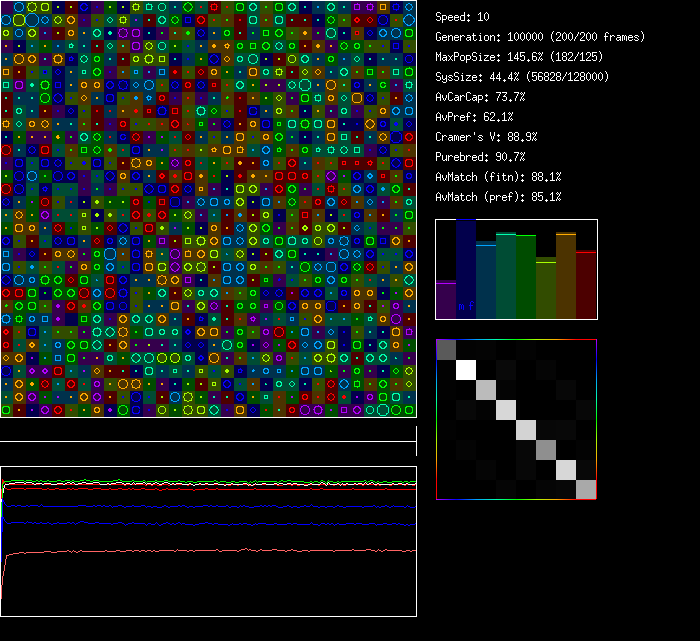This screenshot has height=641, width=700.
Task: Click the Speed: 10 readout
Action: pyautogui.click(x=463, y=17)
